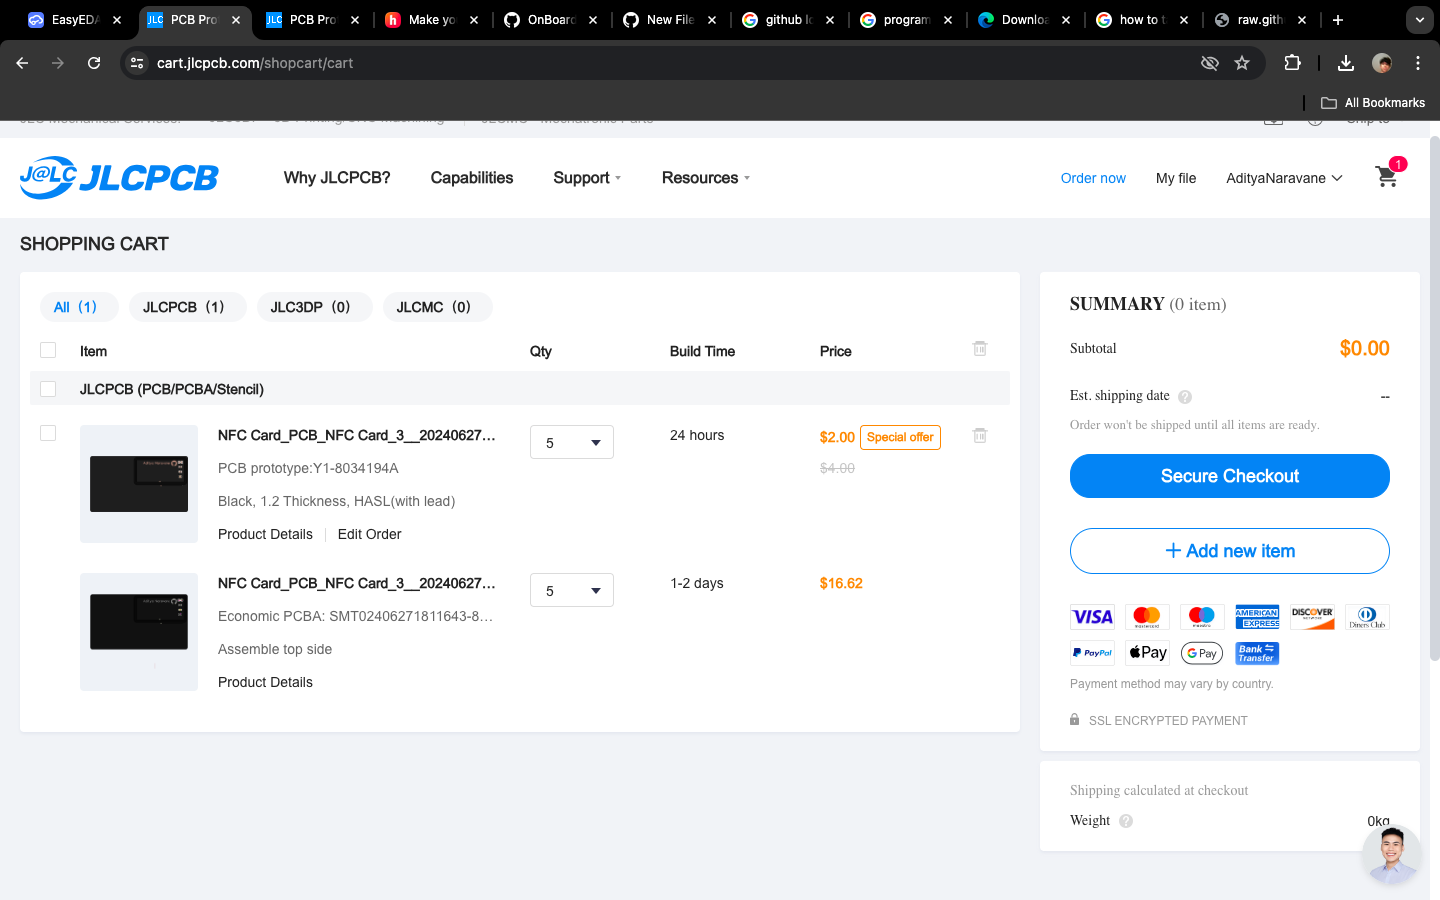Screen dimensions: 1440x900
Task: Click the Special offer badge
Action: tap(900, 437)
